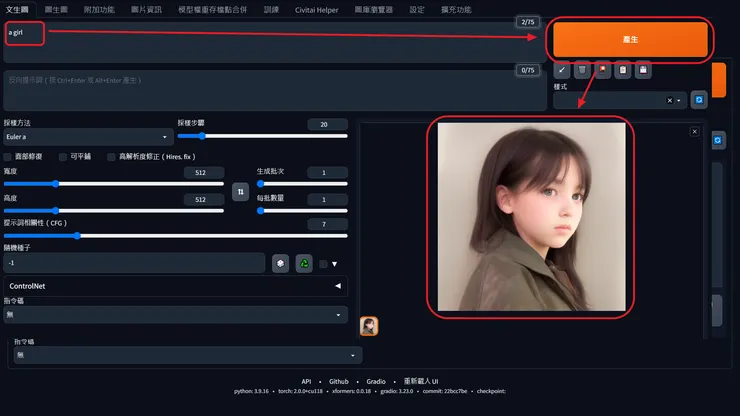
Task: Click the floppy disk icon to save the style
Action: [643, 70]
